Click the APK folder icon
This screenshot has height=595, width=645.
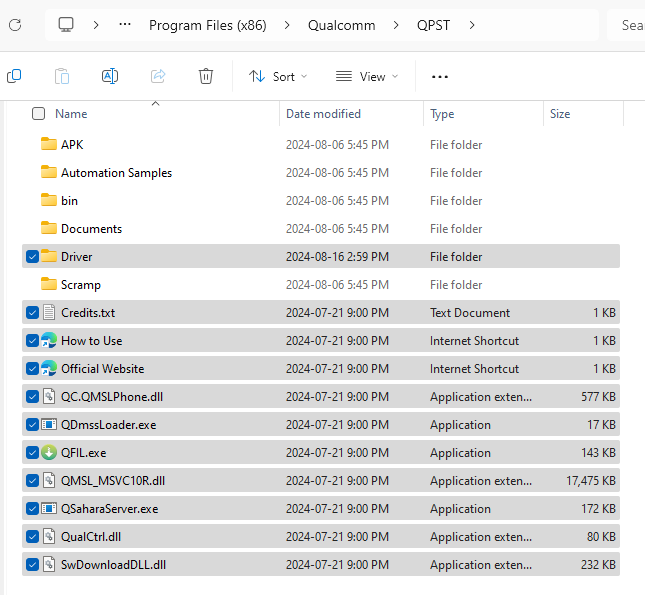click(x=49, y=144)
